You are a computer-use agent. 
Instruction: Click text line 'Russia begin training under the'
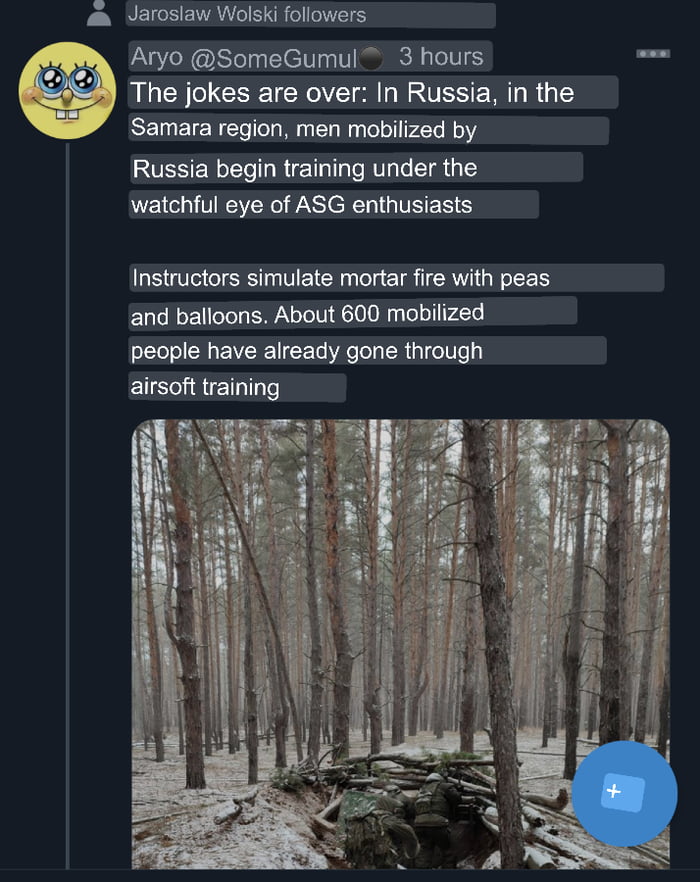click(304, 168)
